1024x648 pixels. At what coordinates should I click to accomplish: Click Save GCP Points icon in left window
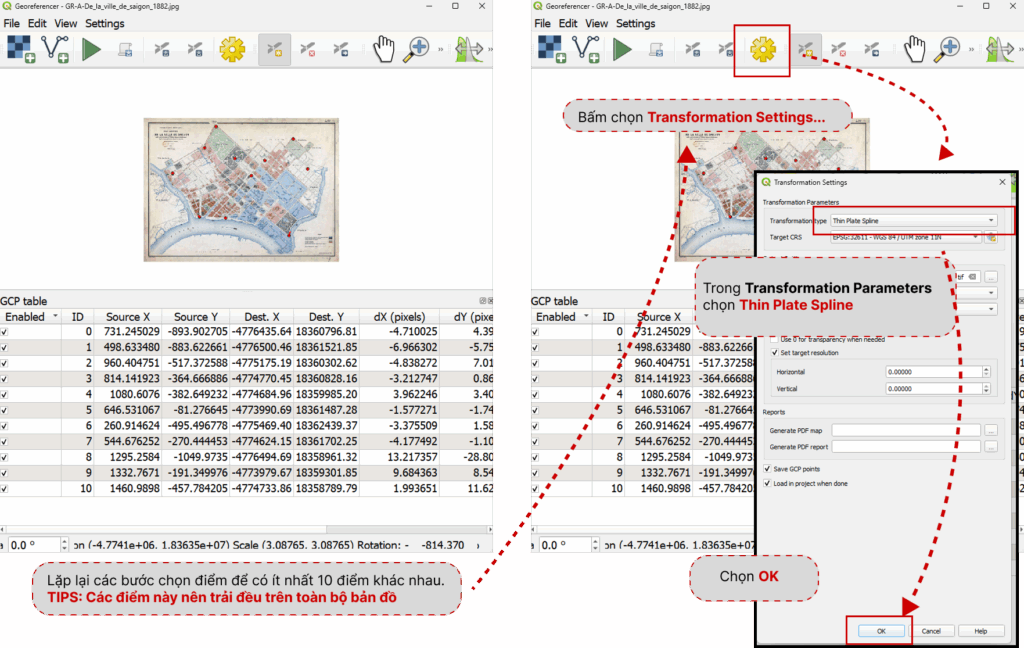pos(195,50)
